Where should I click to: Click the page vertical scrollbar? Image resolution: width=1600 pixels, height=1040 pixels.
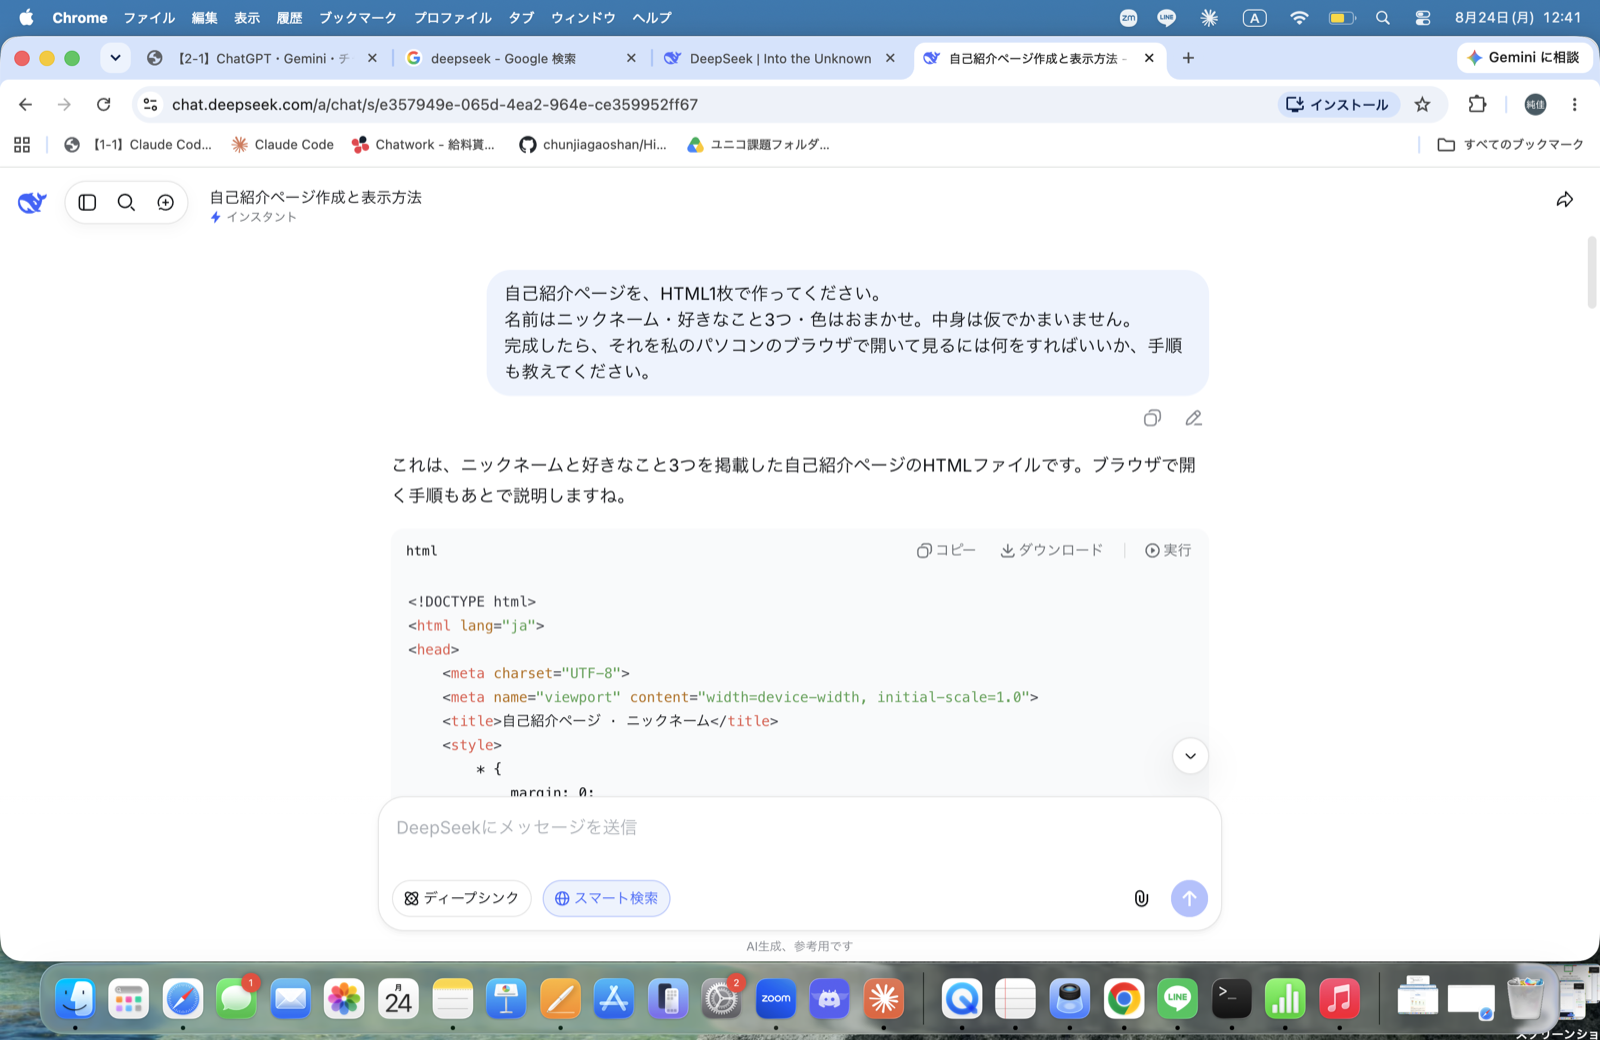point(1592,272)
